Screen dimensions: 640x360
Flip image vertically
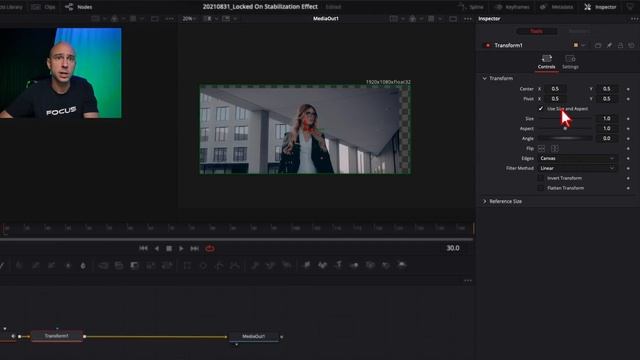pyautogui.click(x=554, y=149)
